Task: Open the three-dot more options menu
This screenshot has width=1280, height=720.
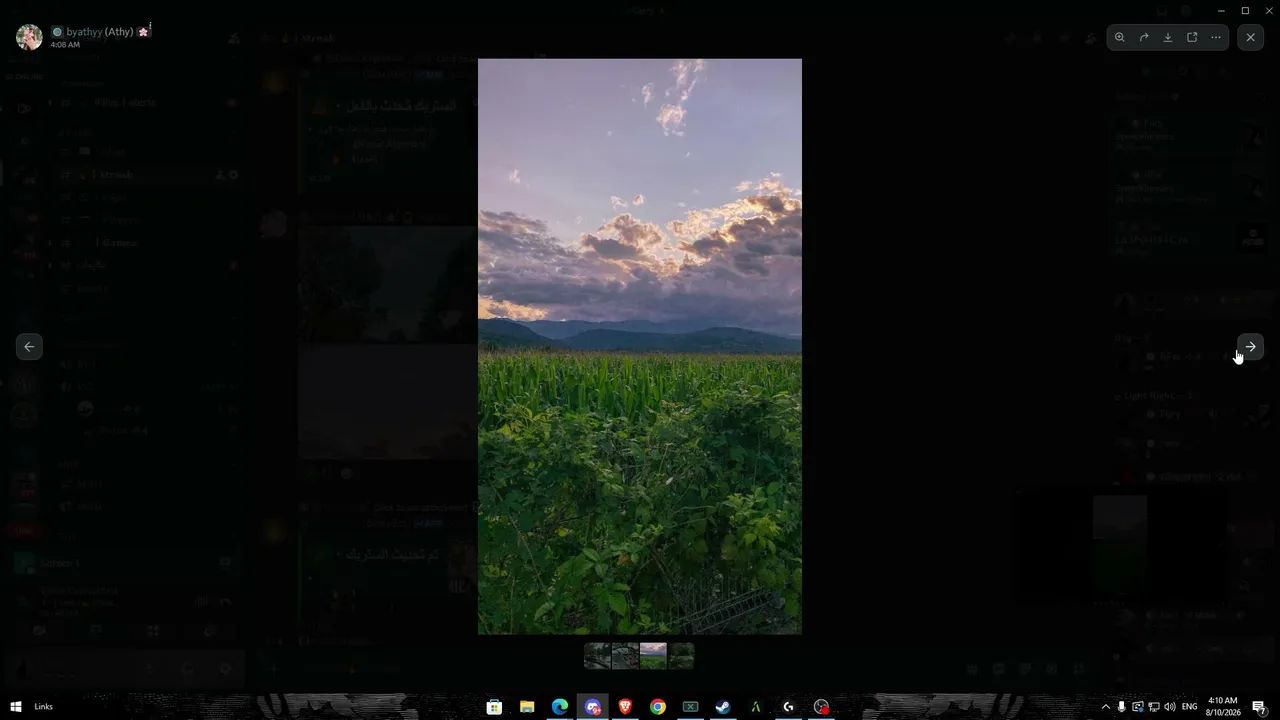Action: (x=1216, y=38)
